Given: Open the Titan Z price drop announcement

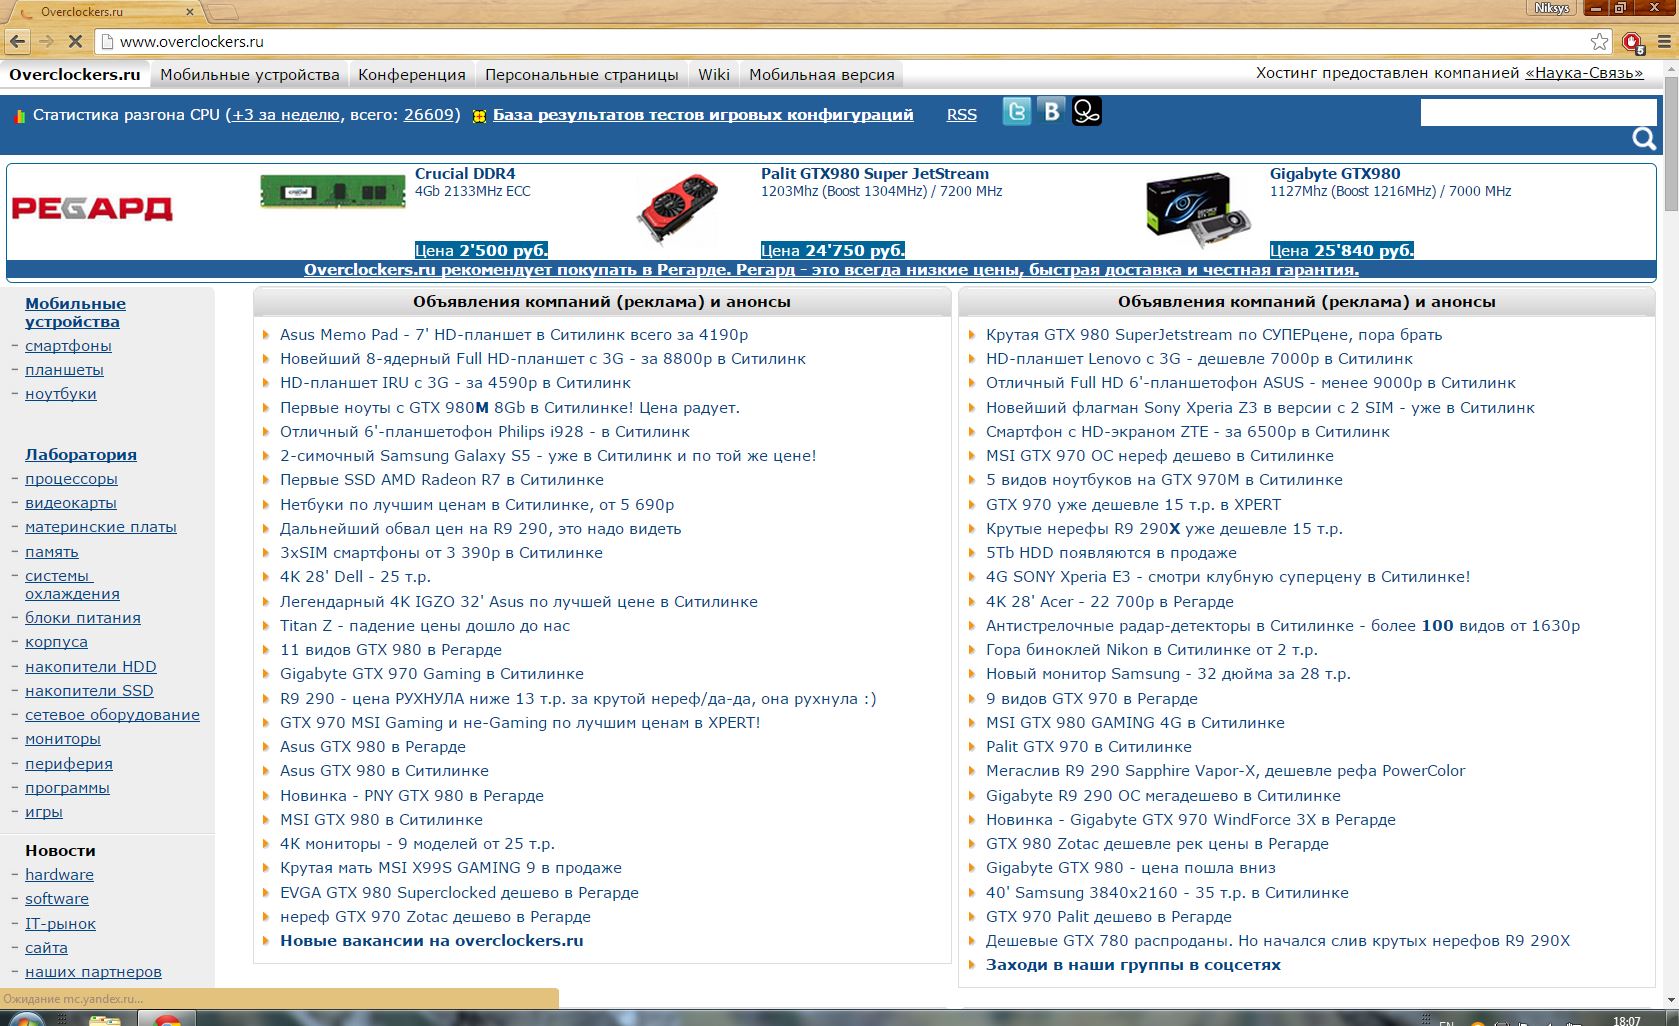Looking at the screenshot, I should pyautogui.click(x=425, y=626).
